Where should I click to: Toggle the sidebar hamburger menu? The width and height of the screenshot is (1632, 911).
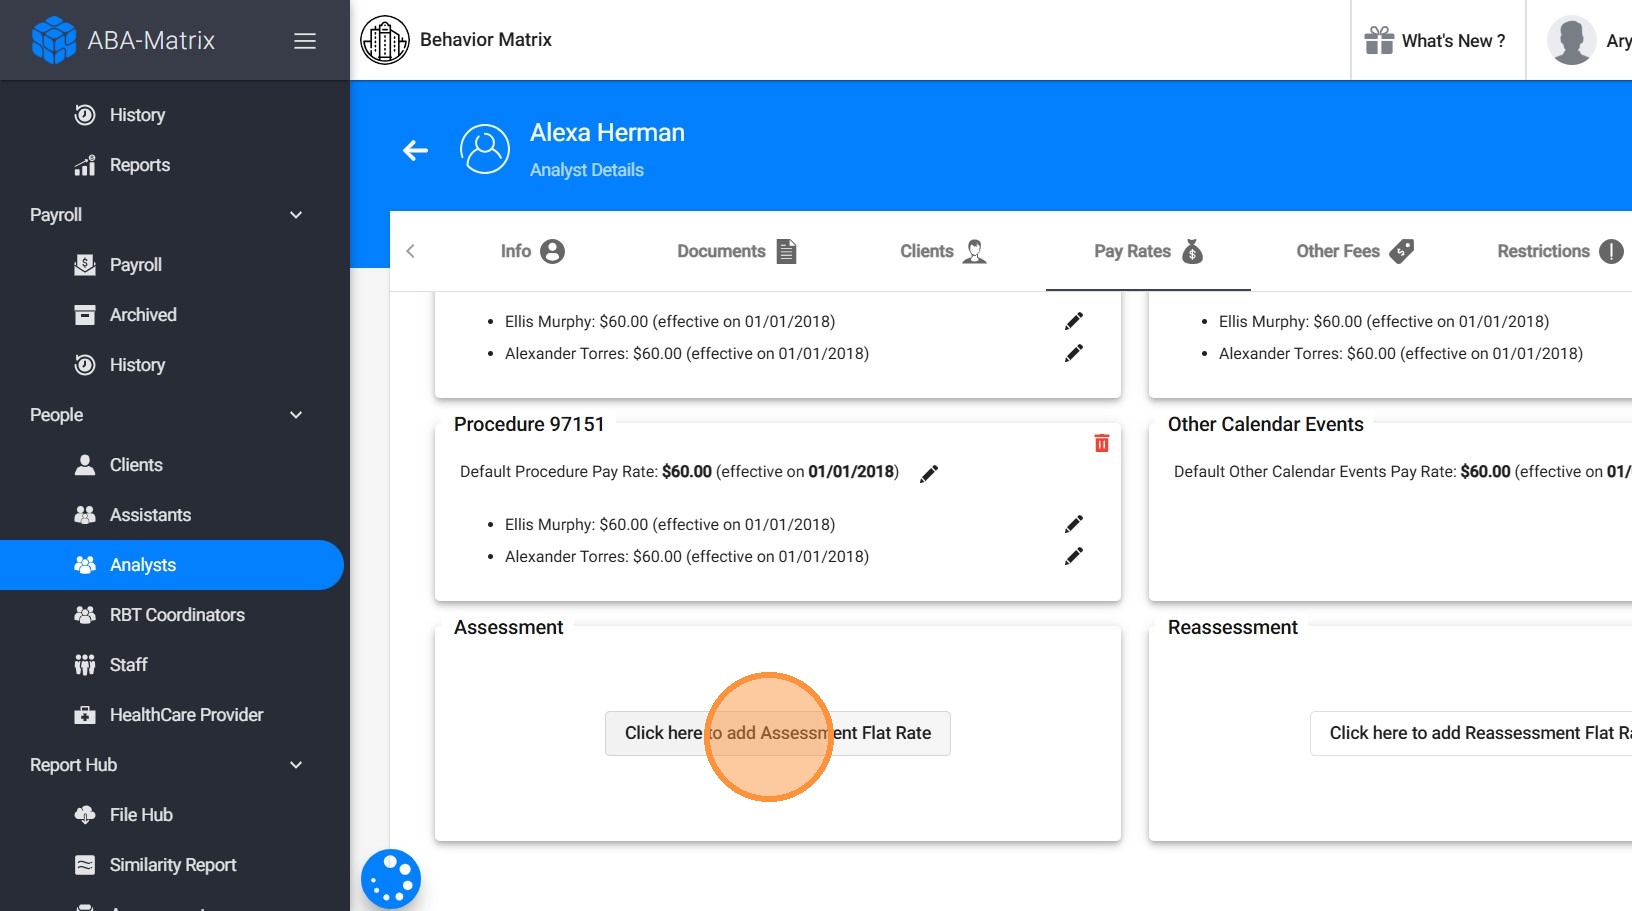(x=305, y=41)
